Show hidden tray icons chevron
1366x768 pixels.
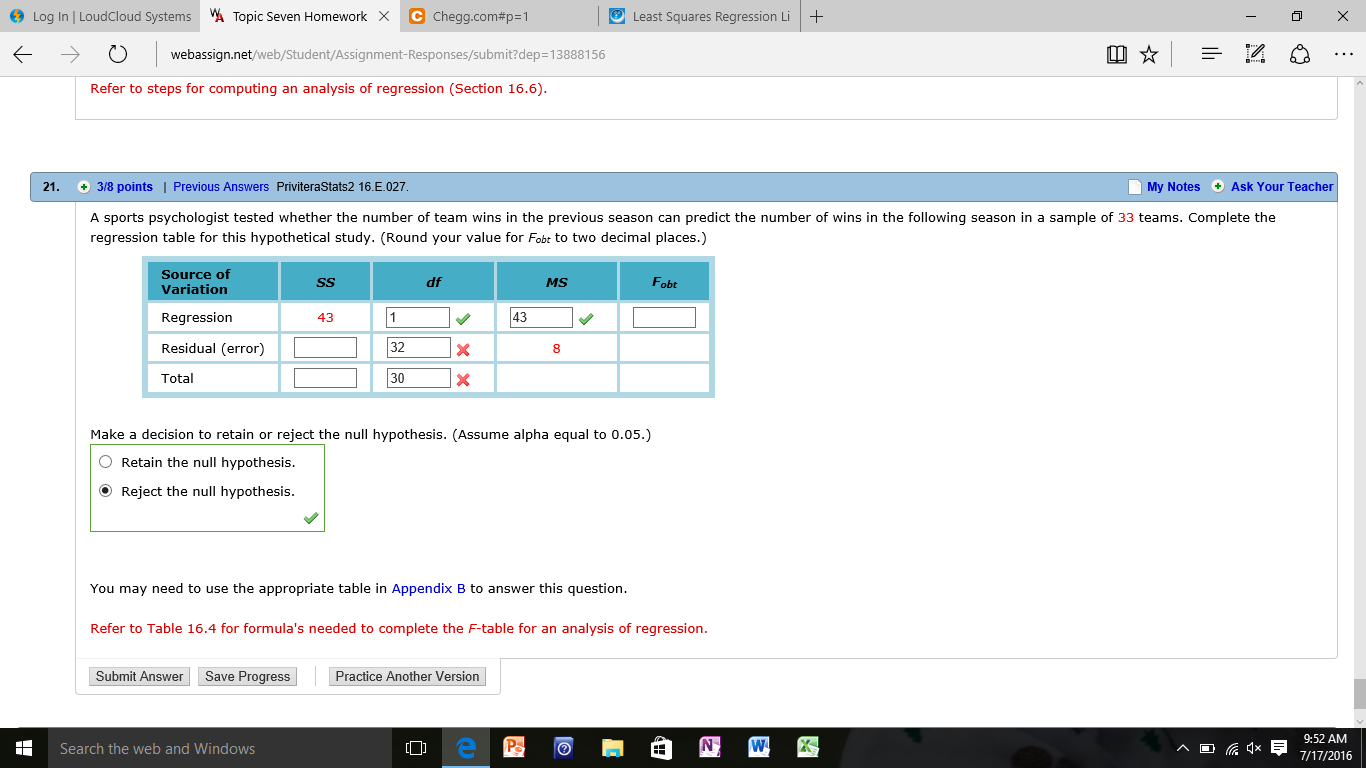point(1183,748)
